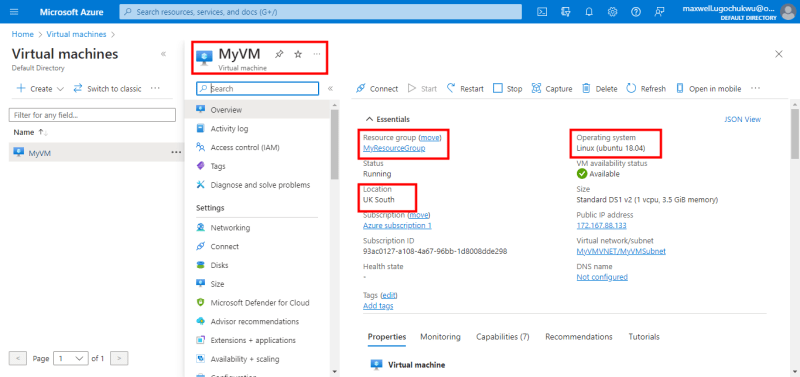This screenshot has height=377, width=800.
Task: Open the Azure portal hamburger menu
Action: [x=14, y=12]
